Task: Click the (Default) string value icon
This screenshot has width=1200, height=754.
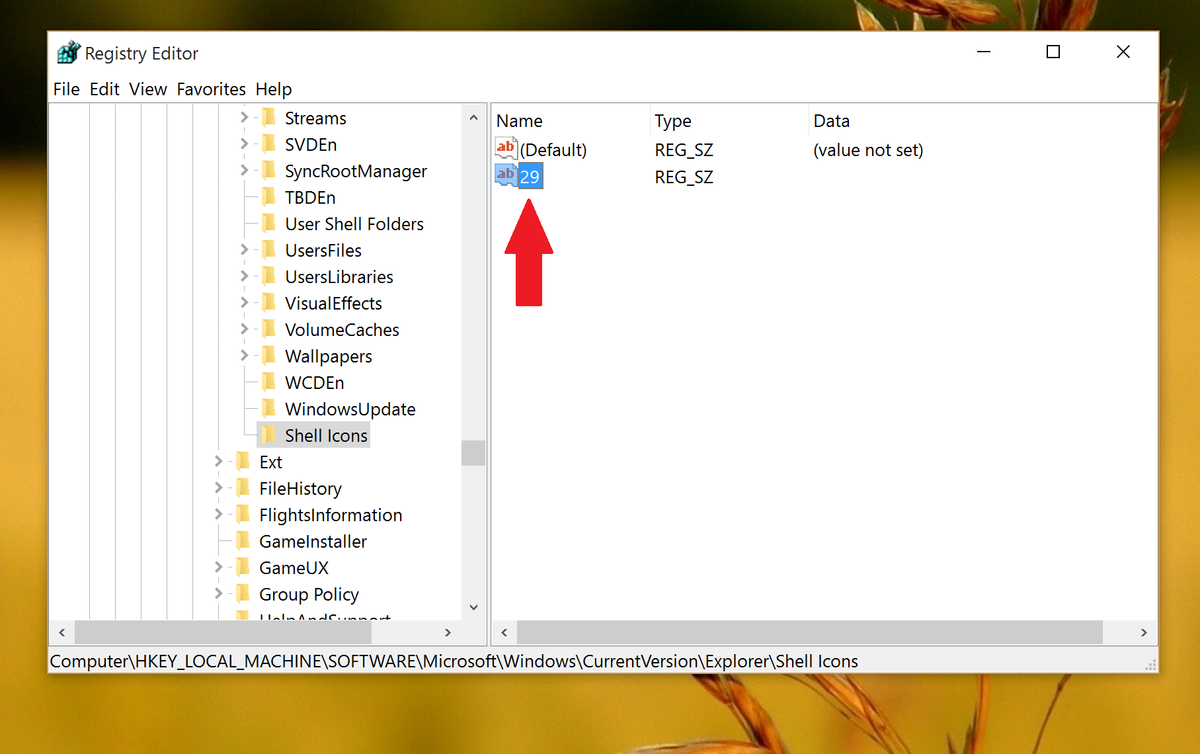Action: [507, 149]
